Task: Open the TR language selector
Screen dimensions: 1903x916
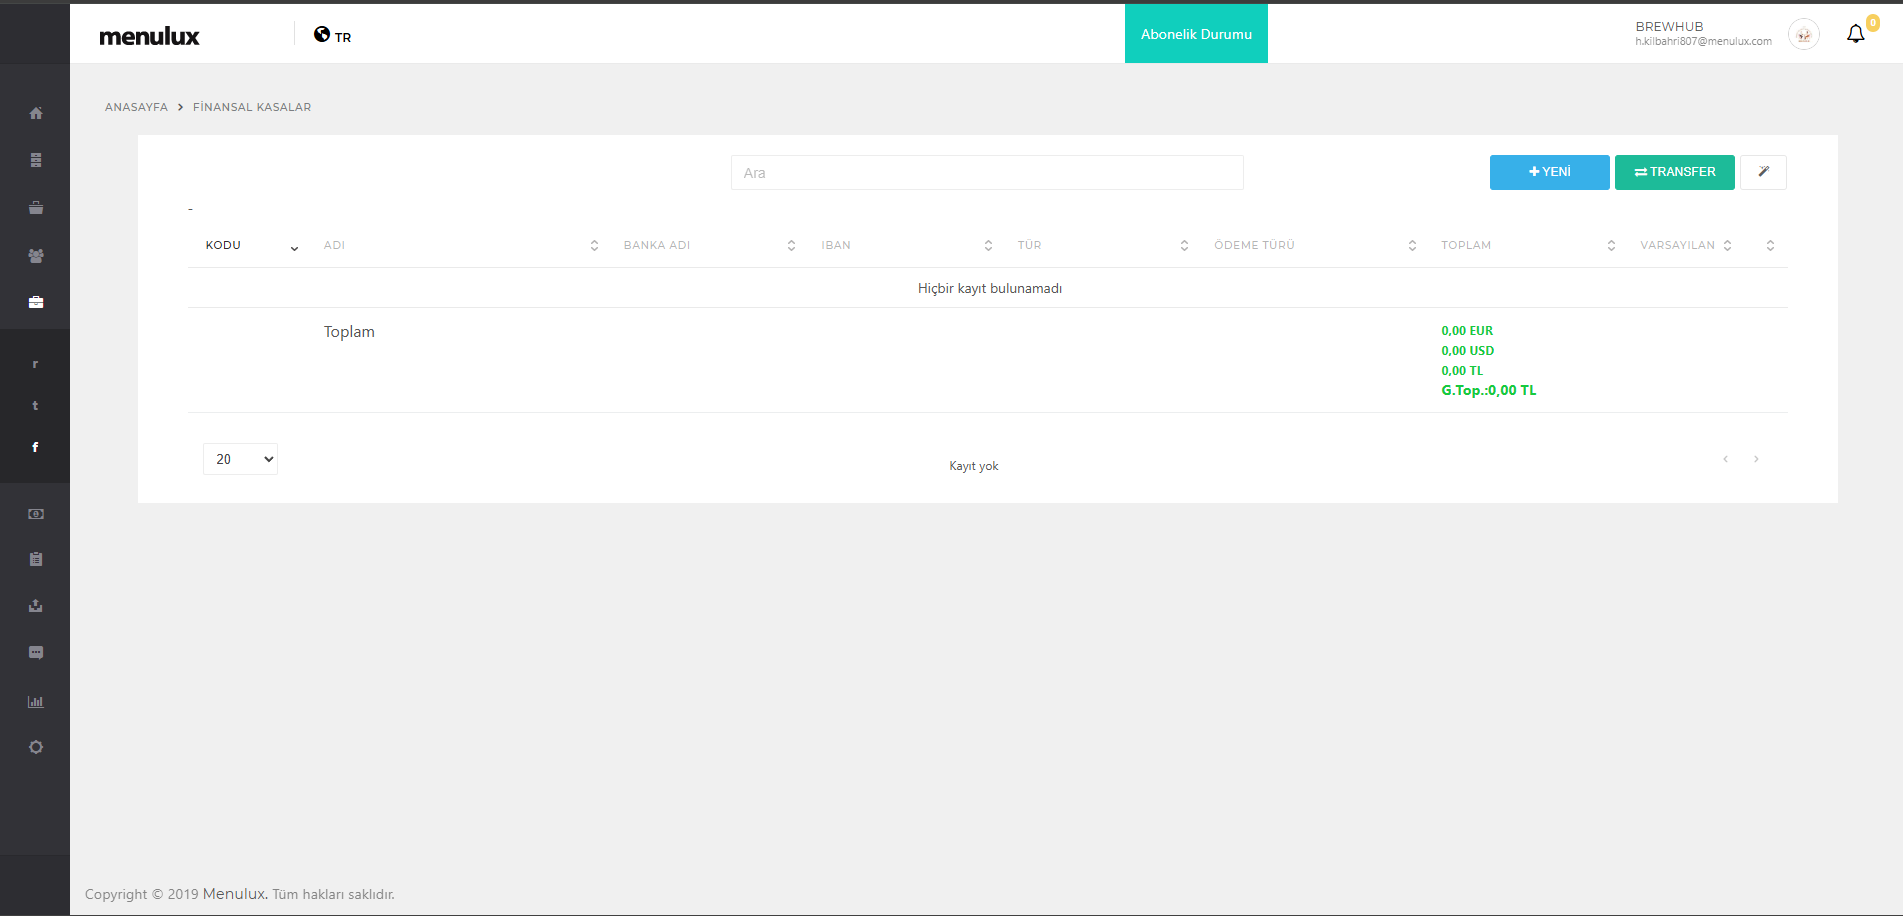Action: tap(333, 36)
